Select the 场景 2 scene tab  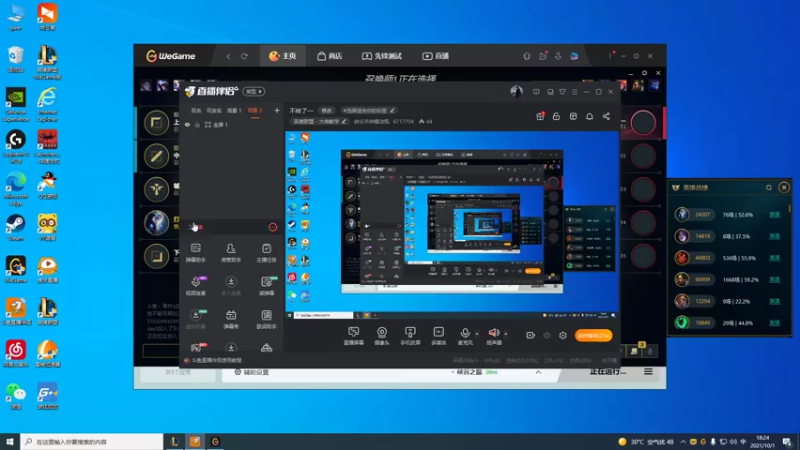(x=255, y=110)
